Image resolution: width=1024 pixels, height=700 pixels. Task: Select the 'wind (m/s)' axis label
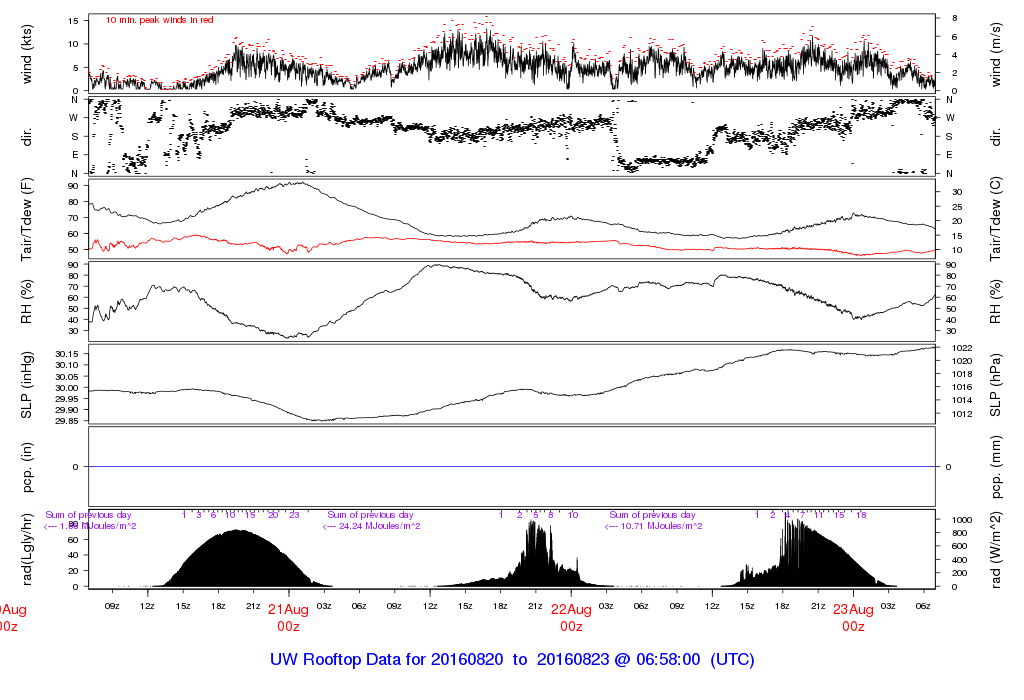point(995,54)
